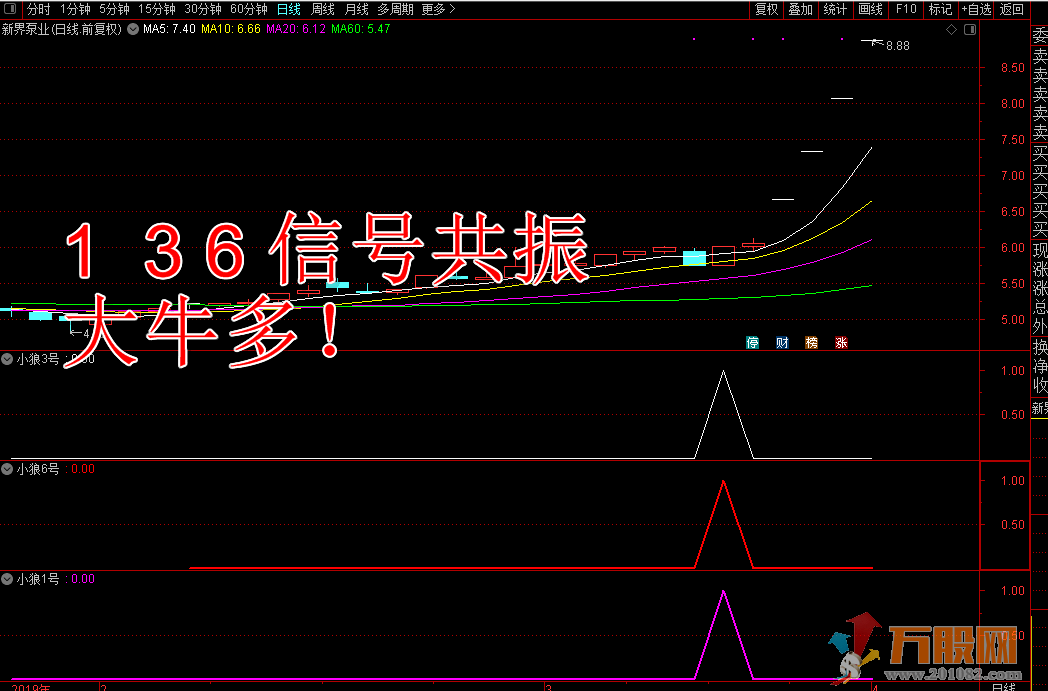This screenshot has width=1048, height=691.
Task: Click the 涨 limit-up marker icon
Action: (841, 343)
